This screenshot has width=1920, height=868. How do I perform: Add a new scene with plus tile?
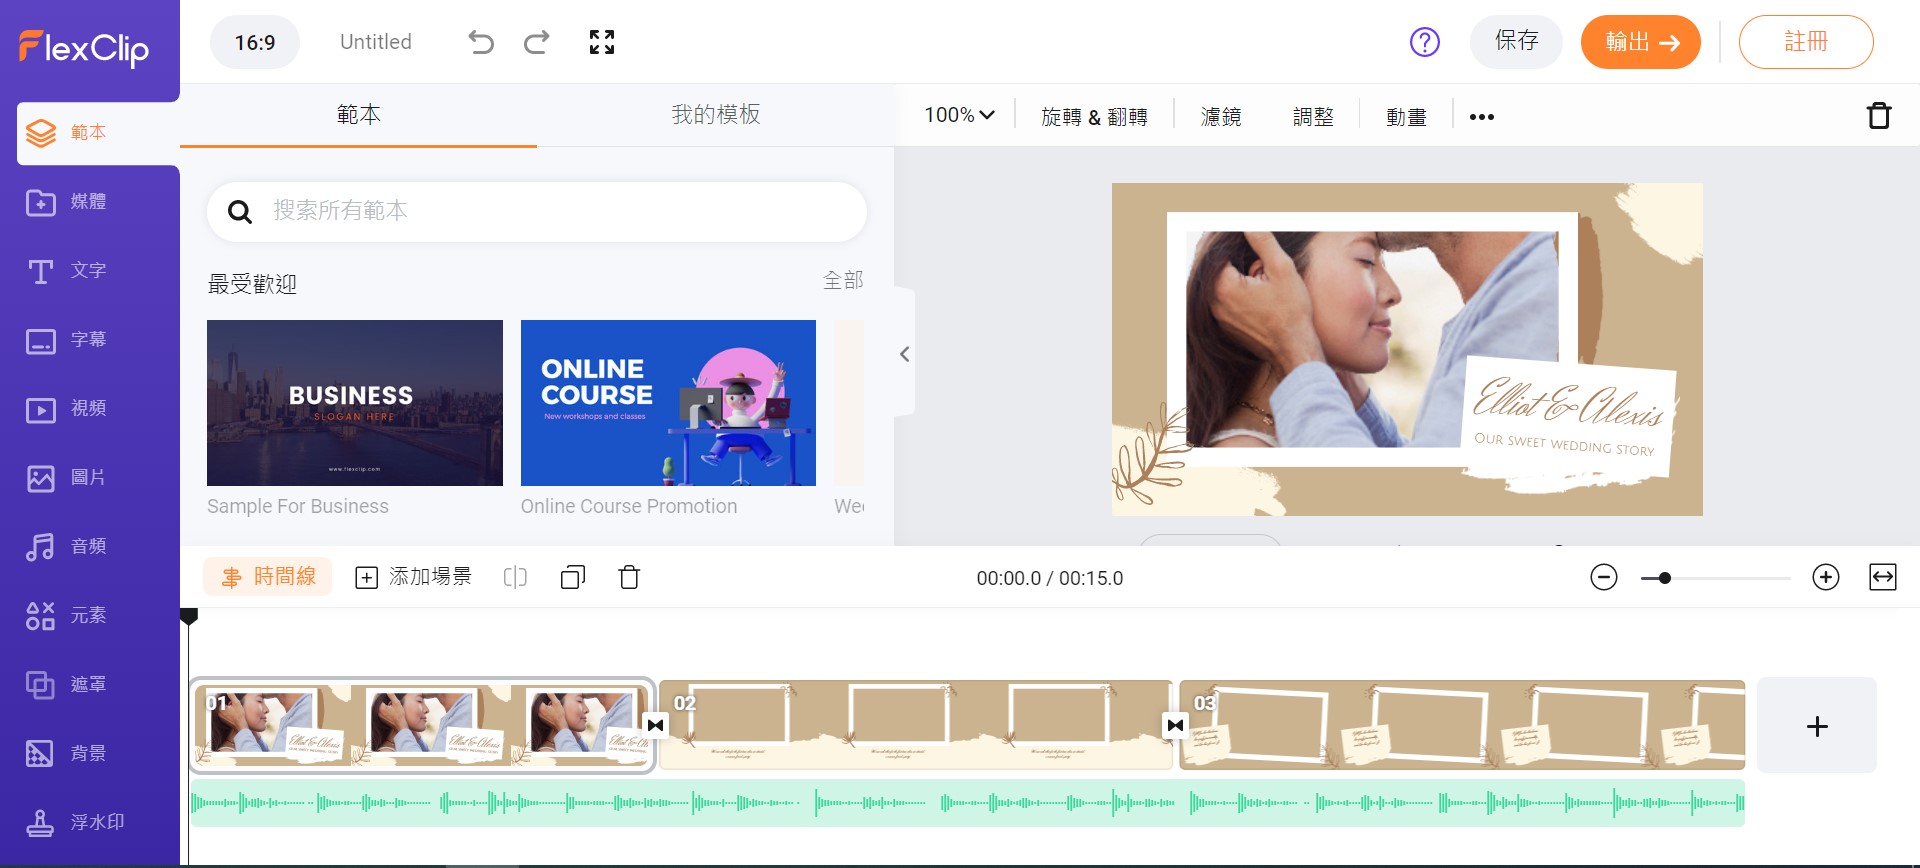click(1817, 725)
